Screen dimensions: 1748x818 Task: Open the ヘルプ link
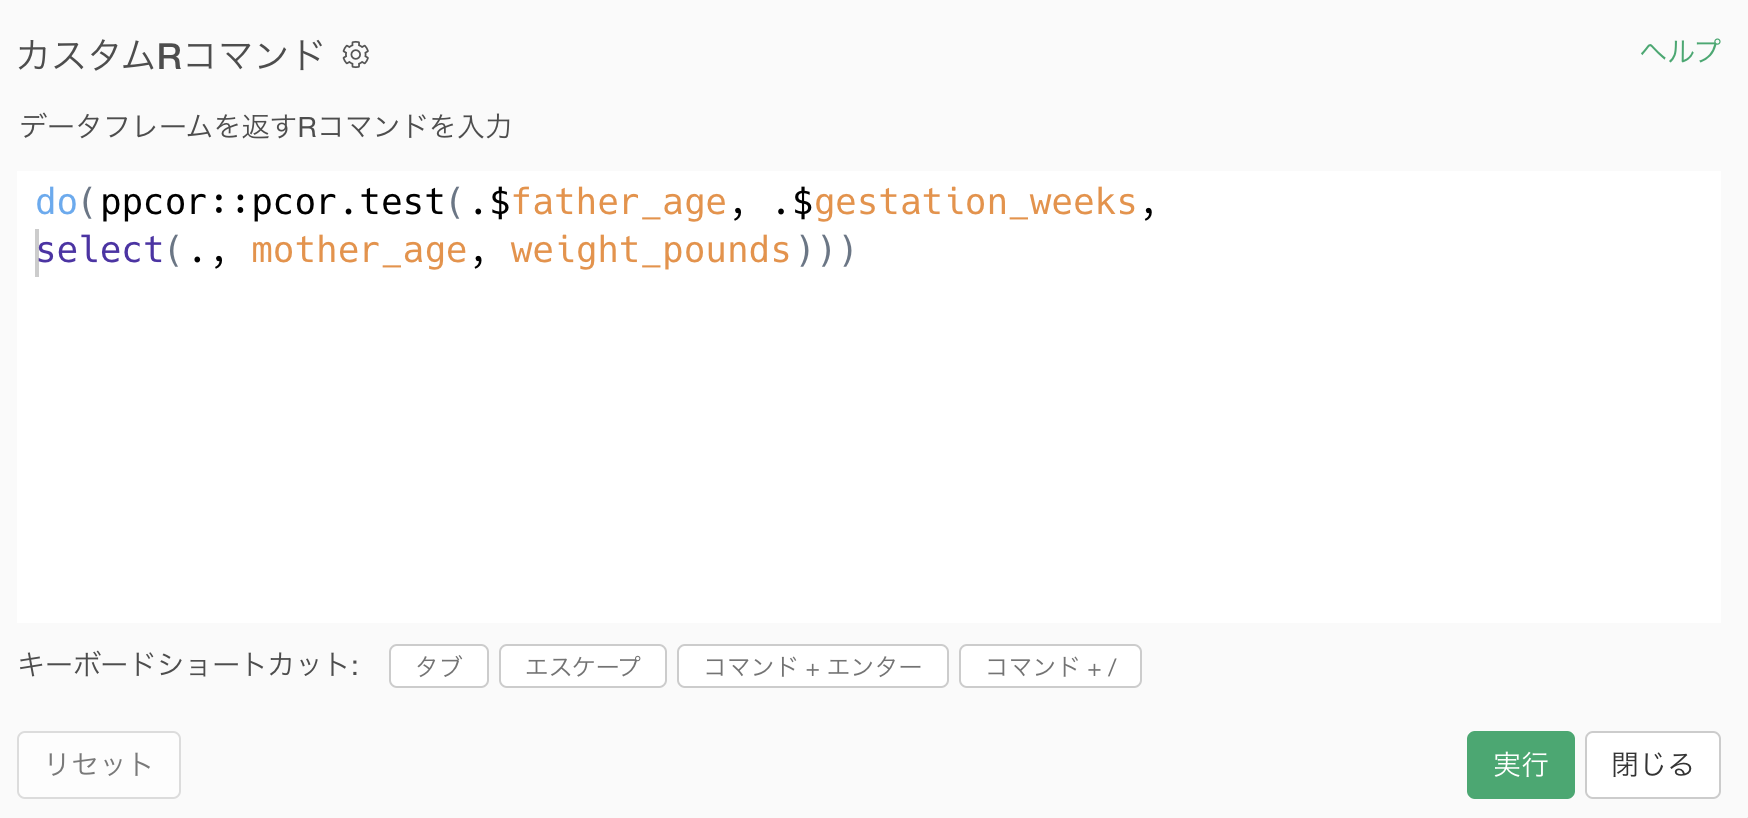pos(1679,51)
